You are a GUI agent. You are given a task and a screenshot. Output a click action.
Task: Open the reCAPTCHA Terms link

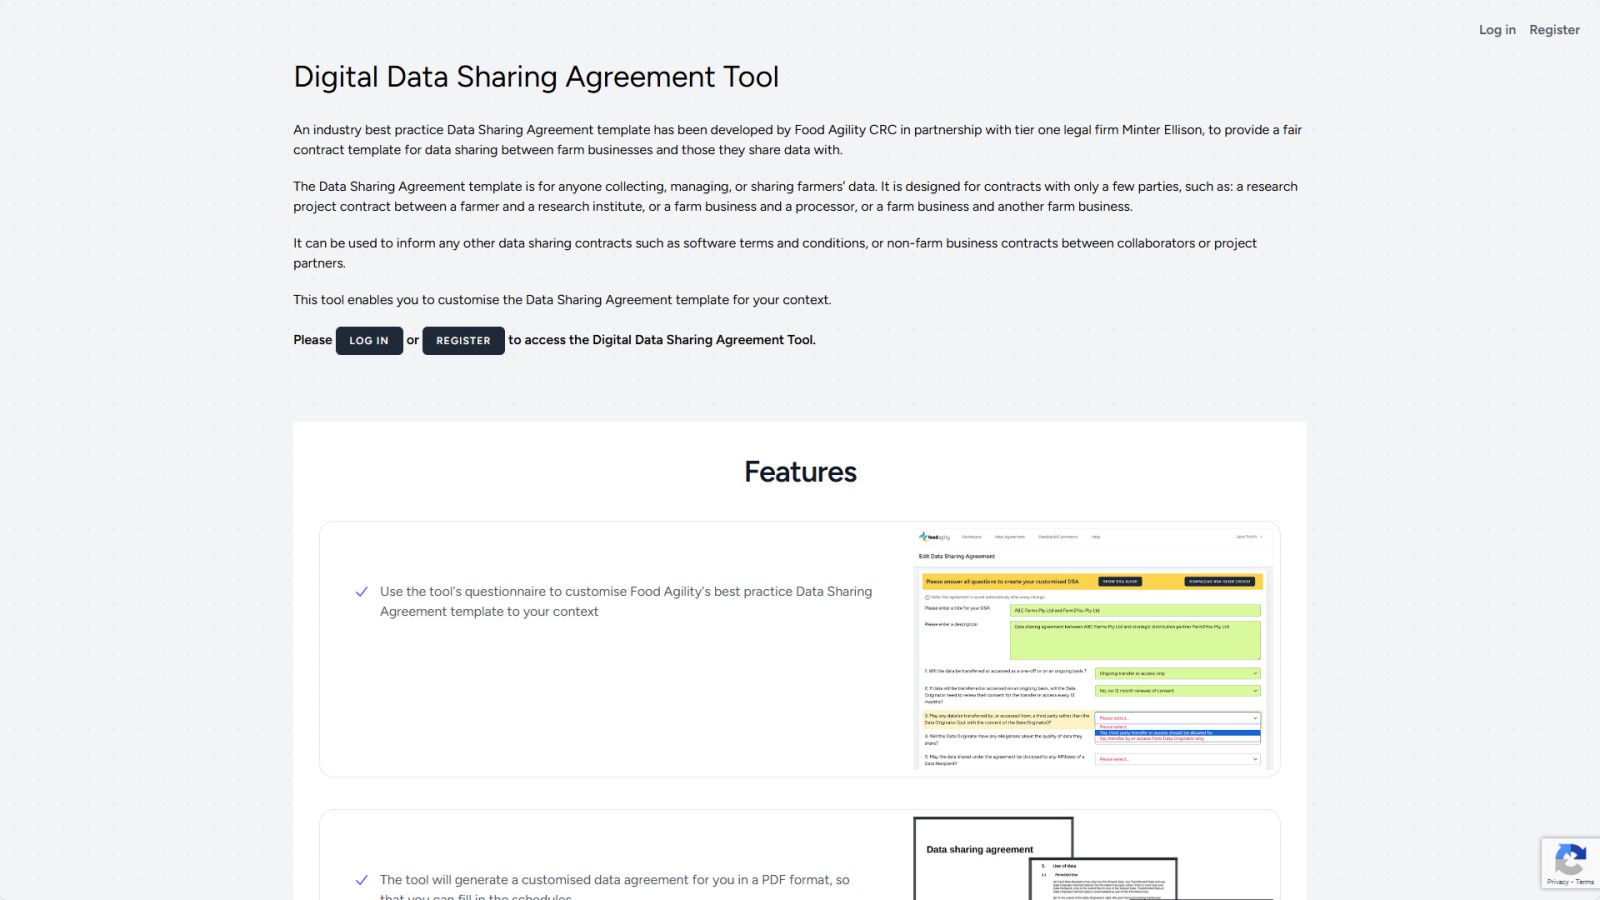pos(1585,882)
